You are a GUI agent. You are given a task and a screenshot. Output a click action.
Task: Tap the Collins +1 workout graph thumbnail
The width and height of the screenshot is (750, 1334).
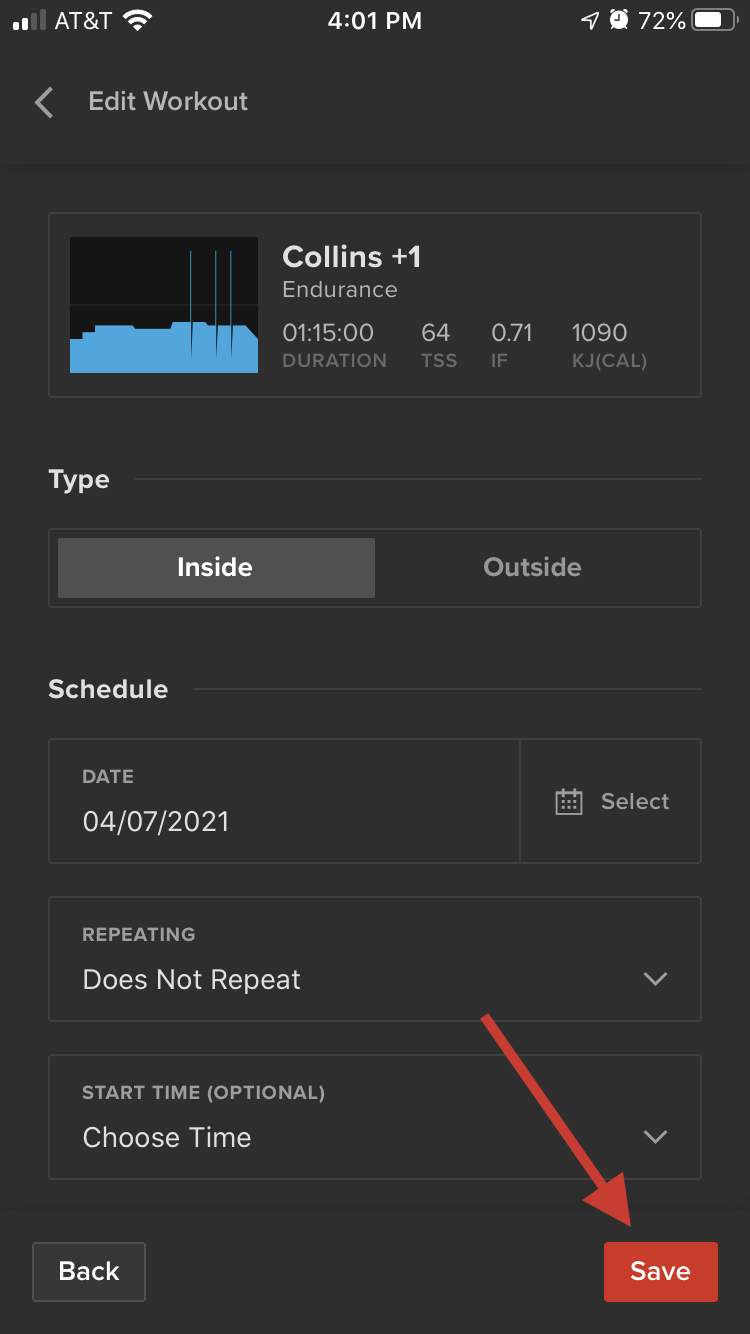[164, 305]
